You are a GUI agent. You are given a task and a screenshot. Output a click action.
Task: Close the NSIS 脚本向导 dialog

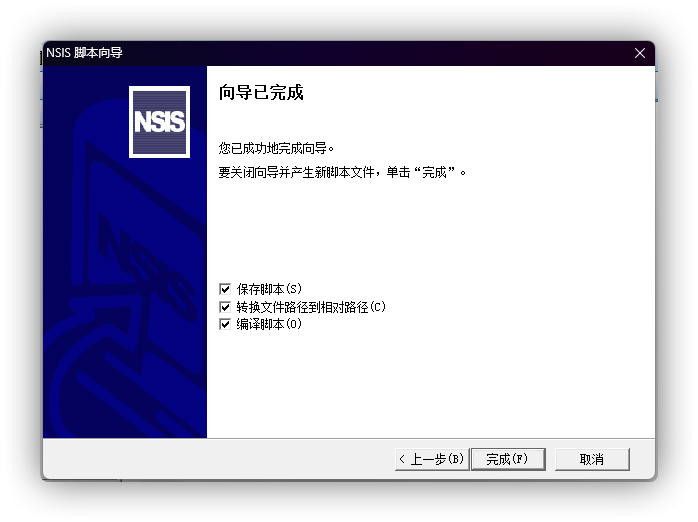[x=640, y=53]
